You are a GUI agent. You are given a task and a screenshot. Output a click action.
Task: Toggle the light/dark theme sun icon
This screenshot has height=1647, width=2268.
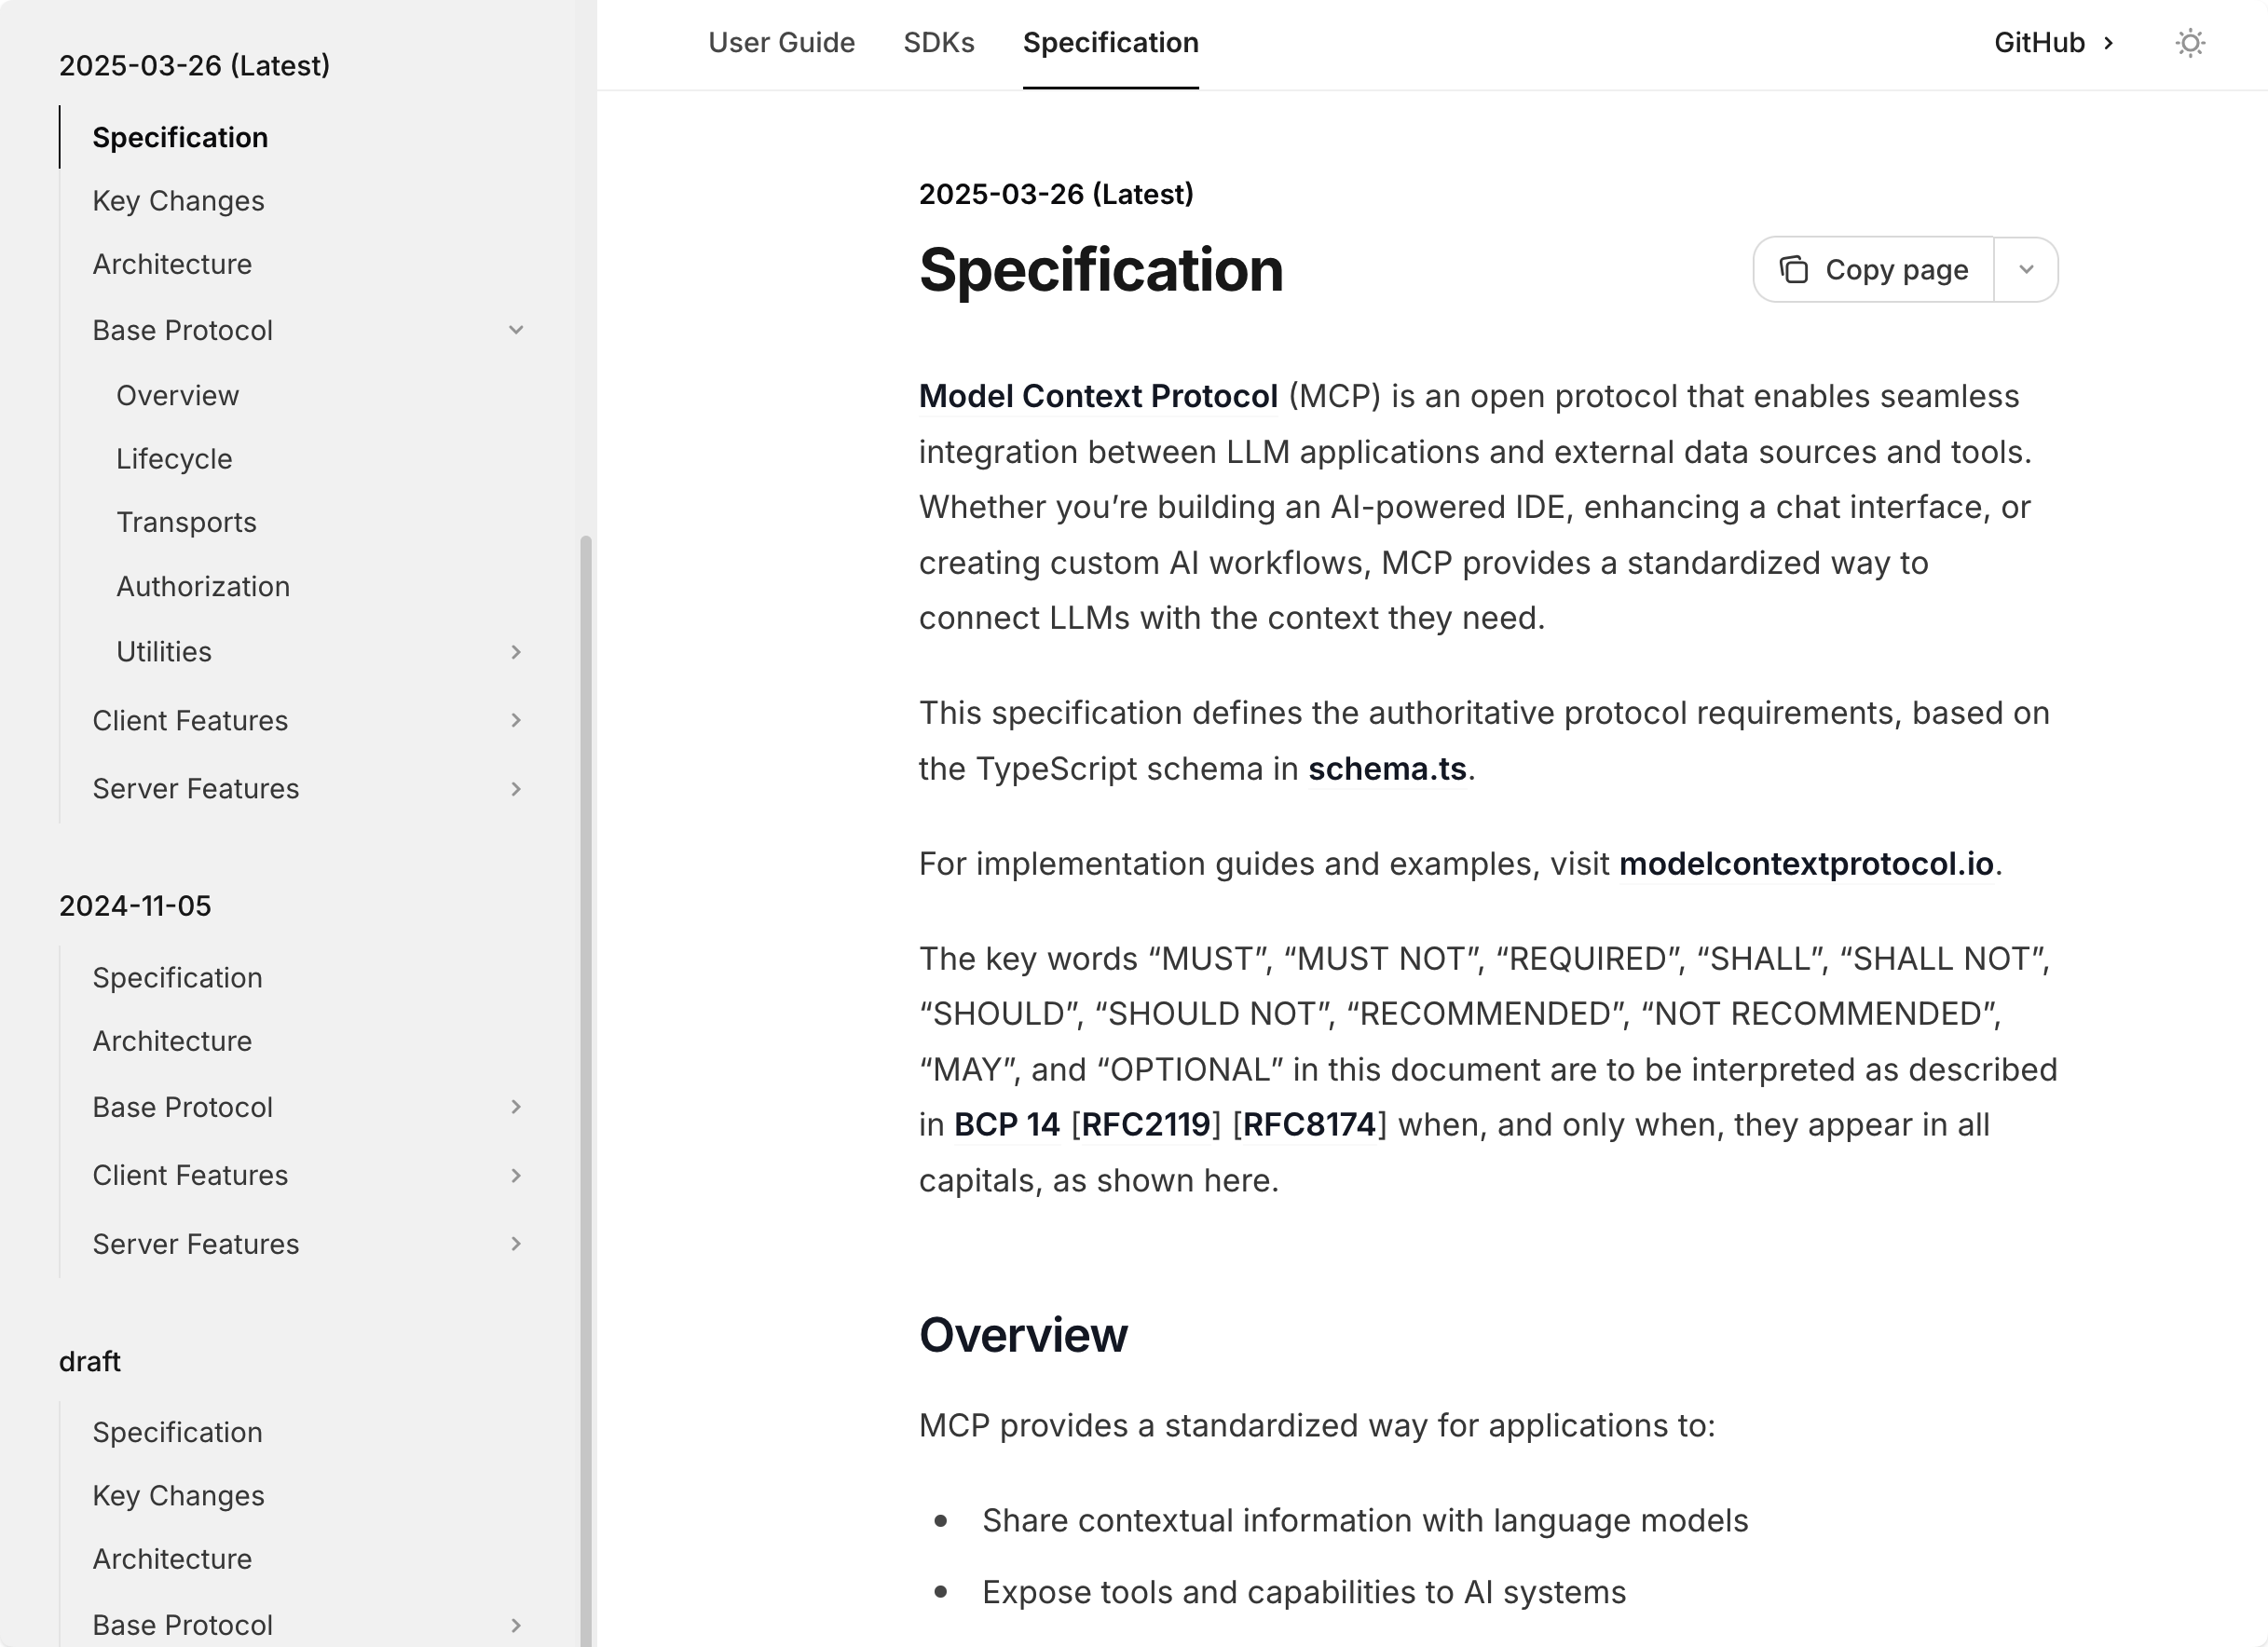tap(2189, 43)
